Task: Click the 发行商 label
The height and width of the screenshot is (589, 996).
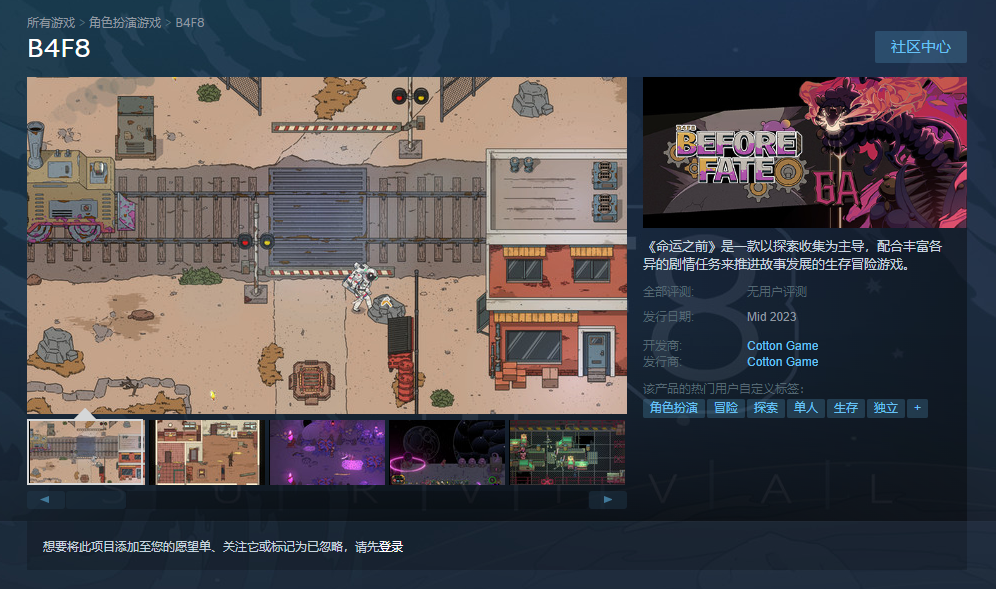Action: [663, 362]
